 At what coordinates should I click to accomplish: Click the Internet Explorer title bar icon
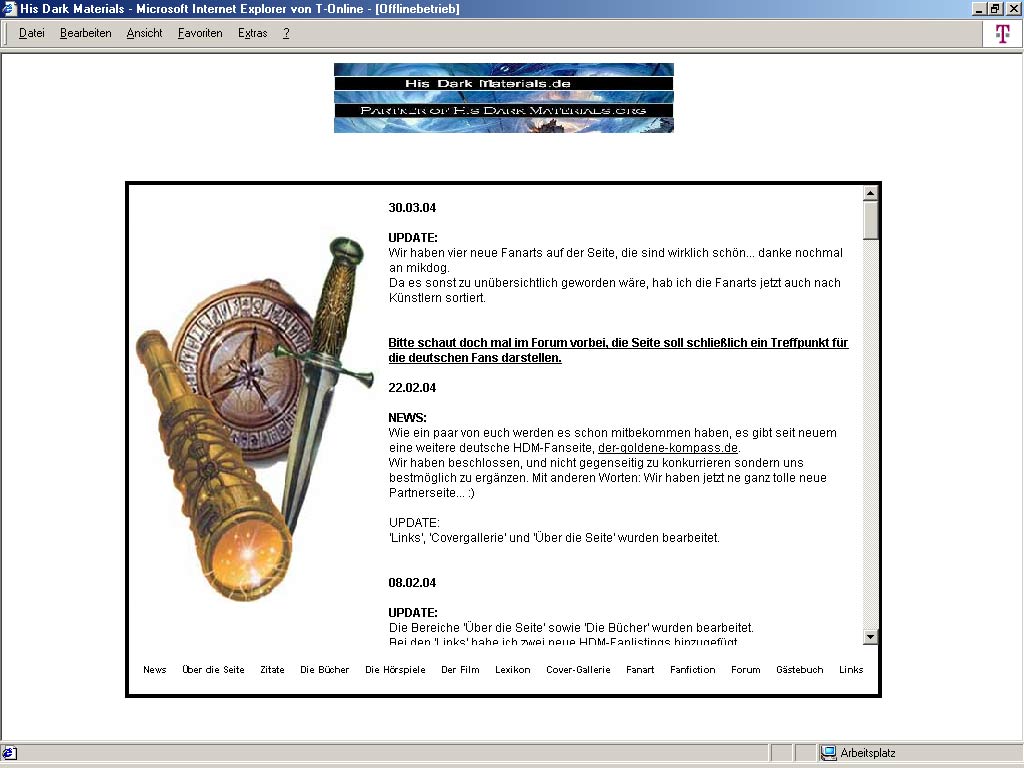pyautogui.click(x=9, y=8)
